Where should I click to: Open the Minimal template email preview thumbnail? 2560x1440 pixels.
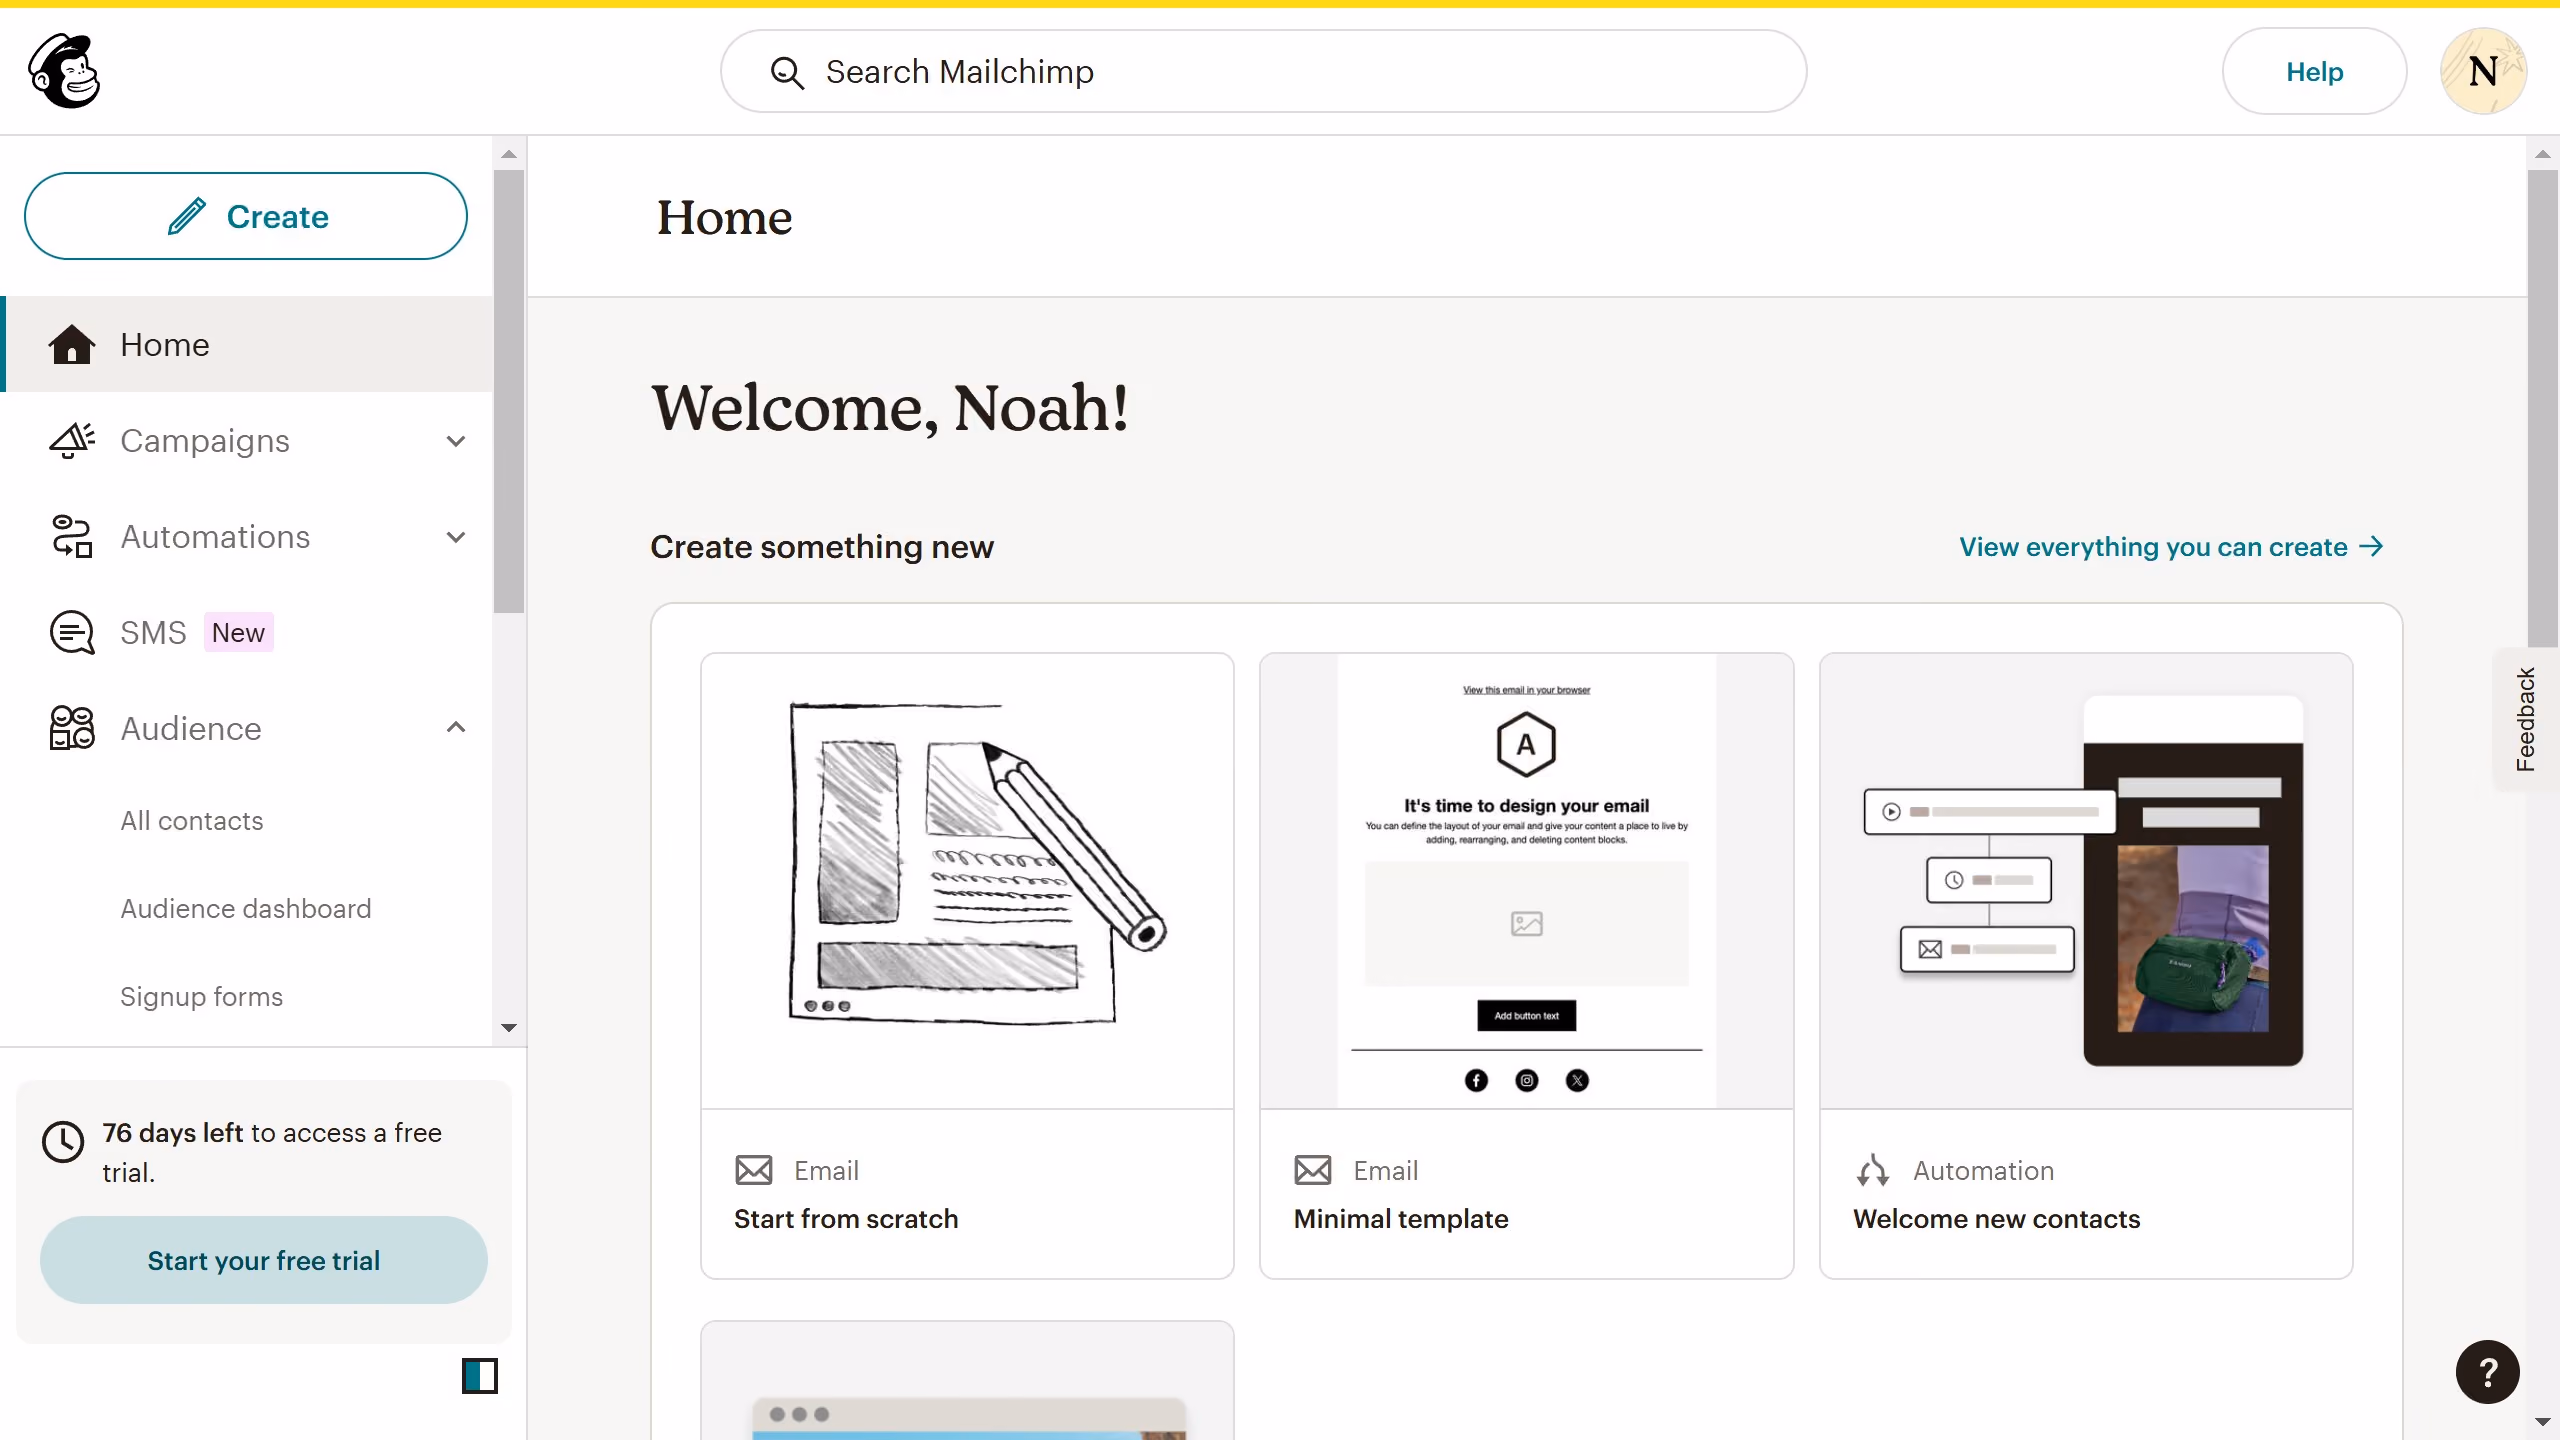[x=1526, y=881]
